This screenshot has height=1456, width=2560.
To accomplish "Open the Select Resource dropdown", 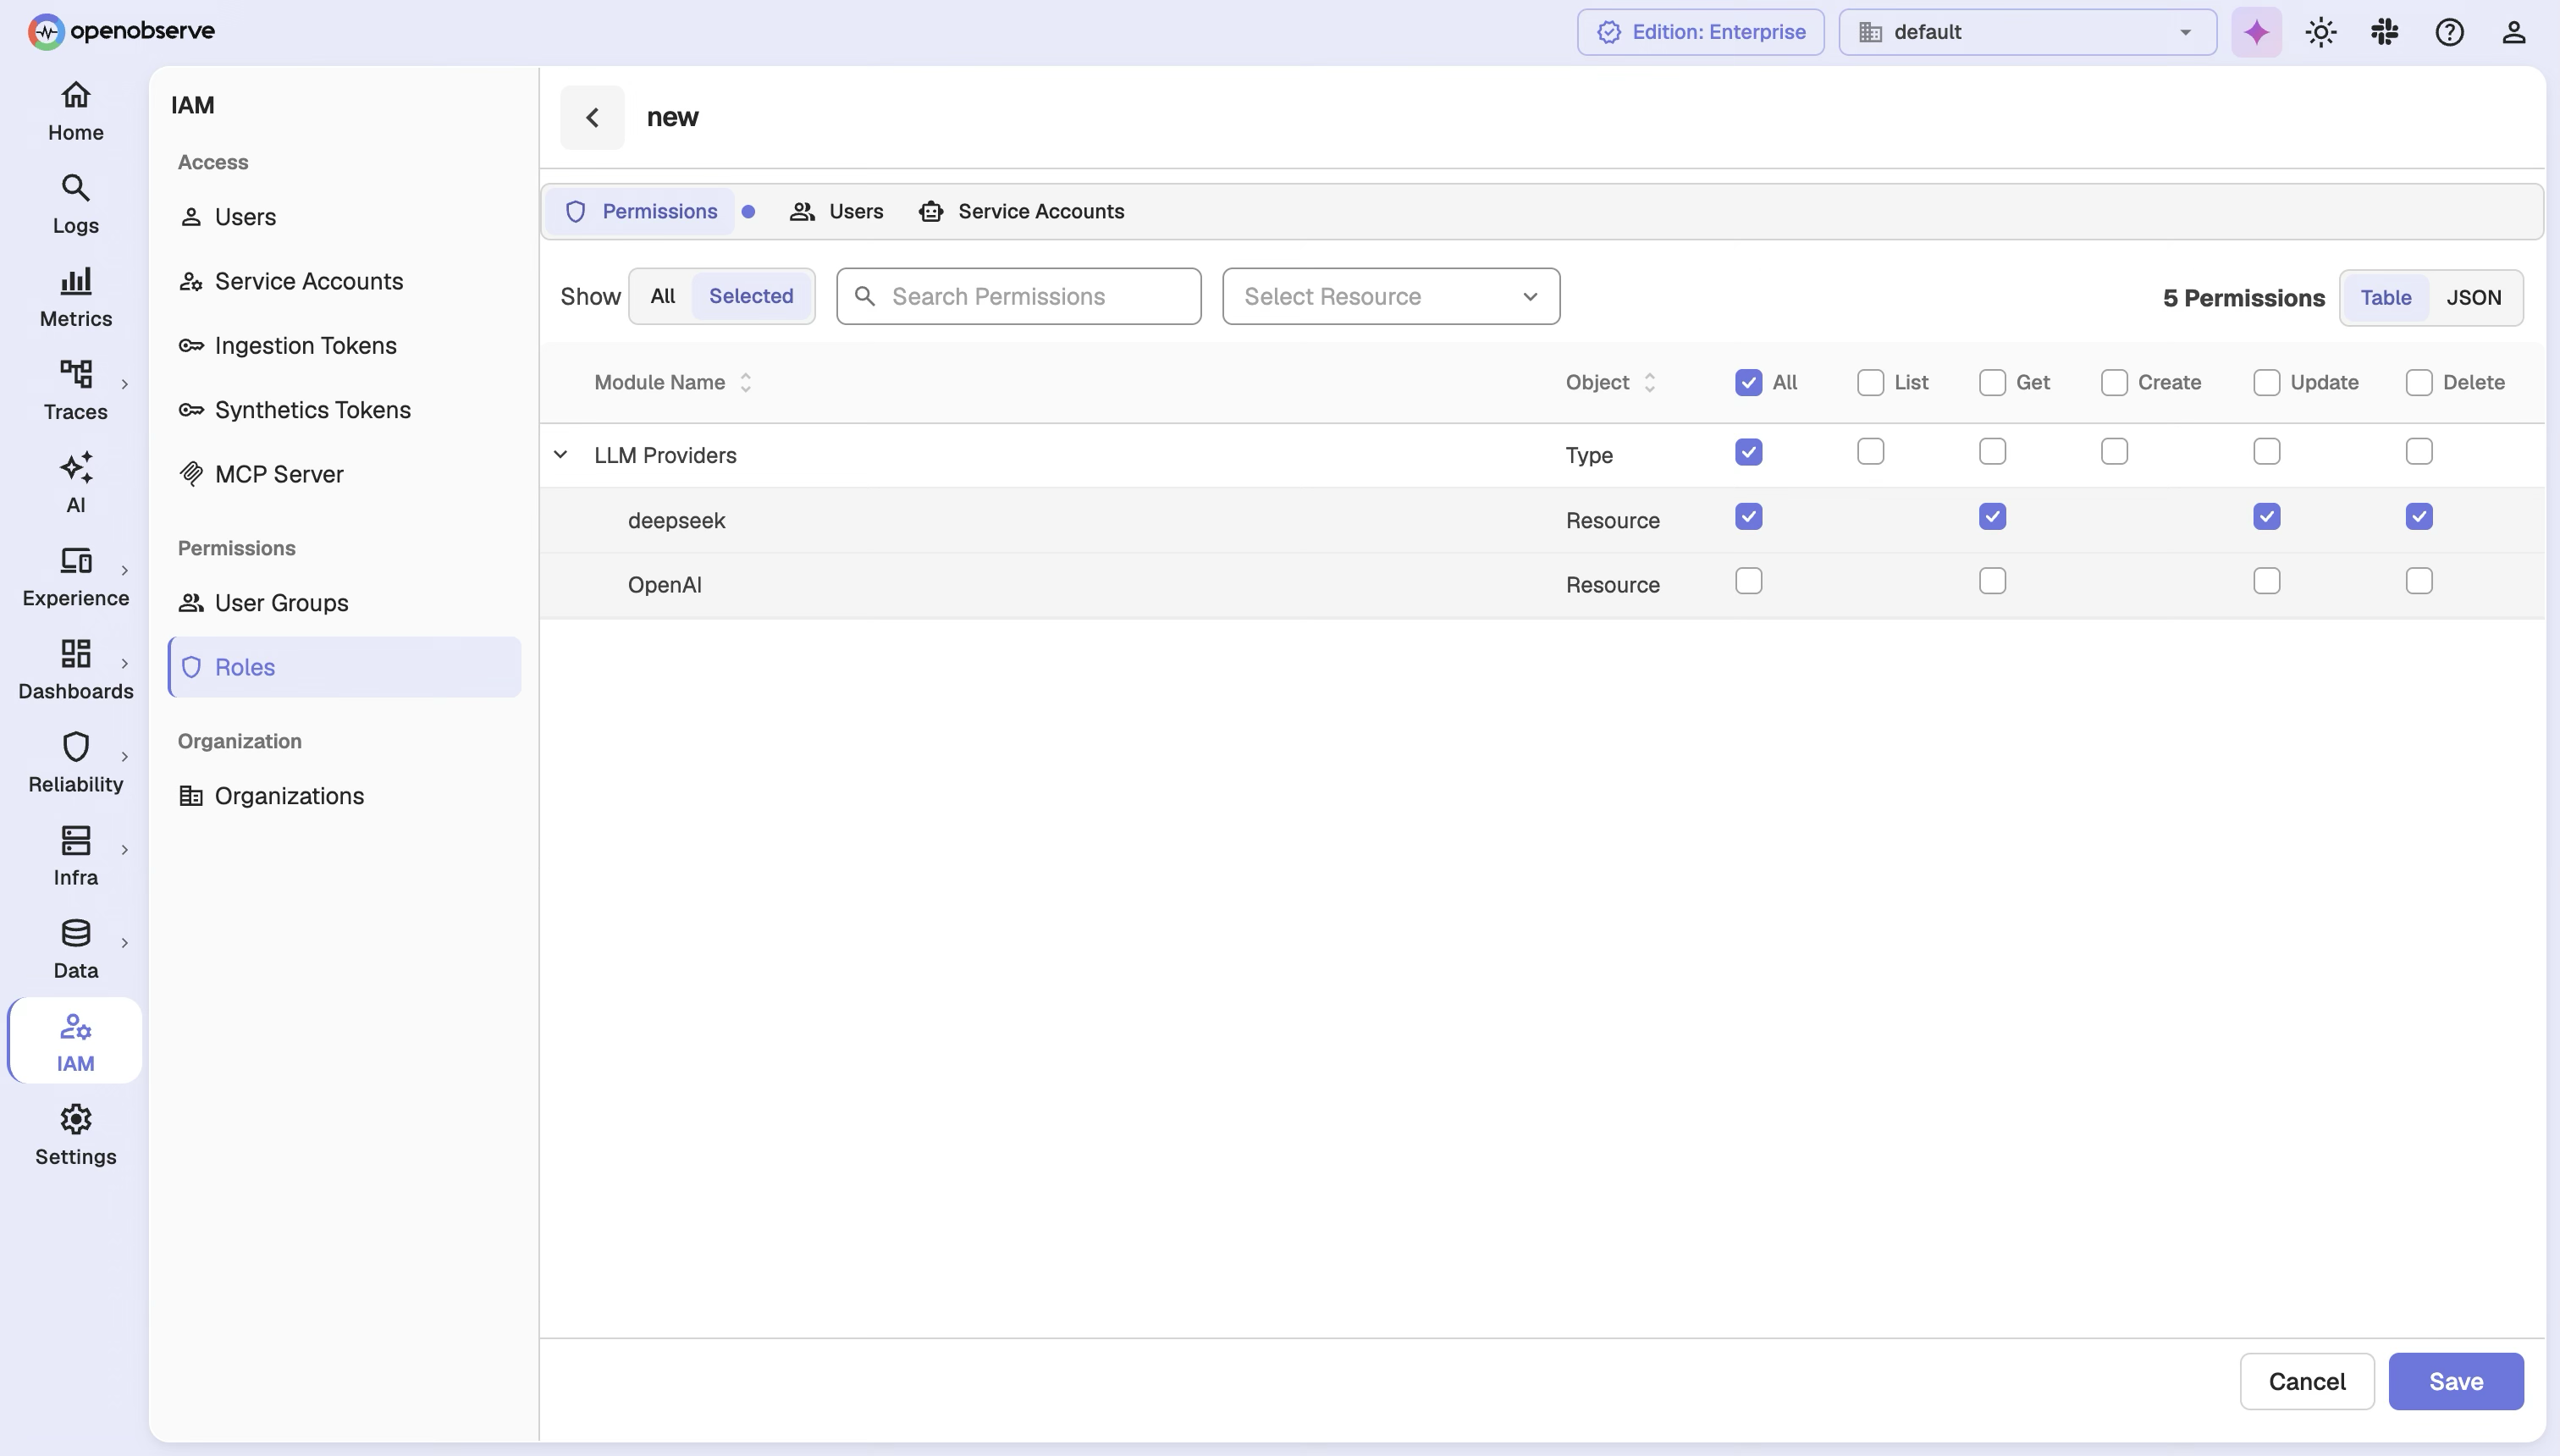I will [x=1391, y=296].
